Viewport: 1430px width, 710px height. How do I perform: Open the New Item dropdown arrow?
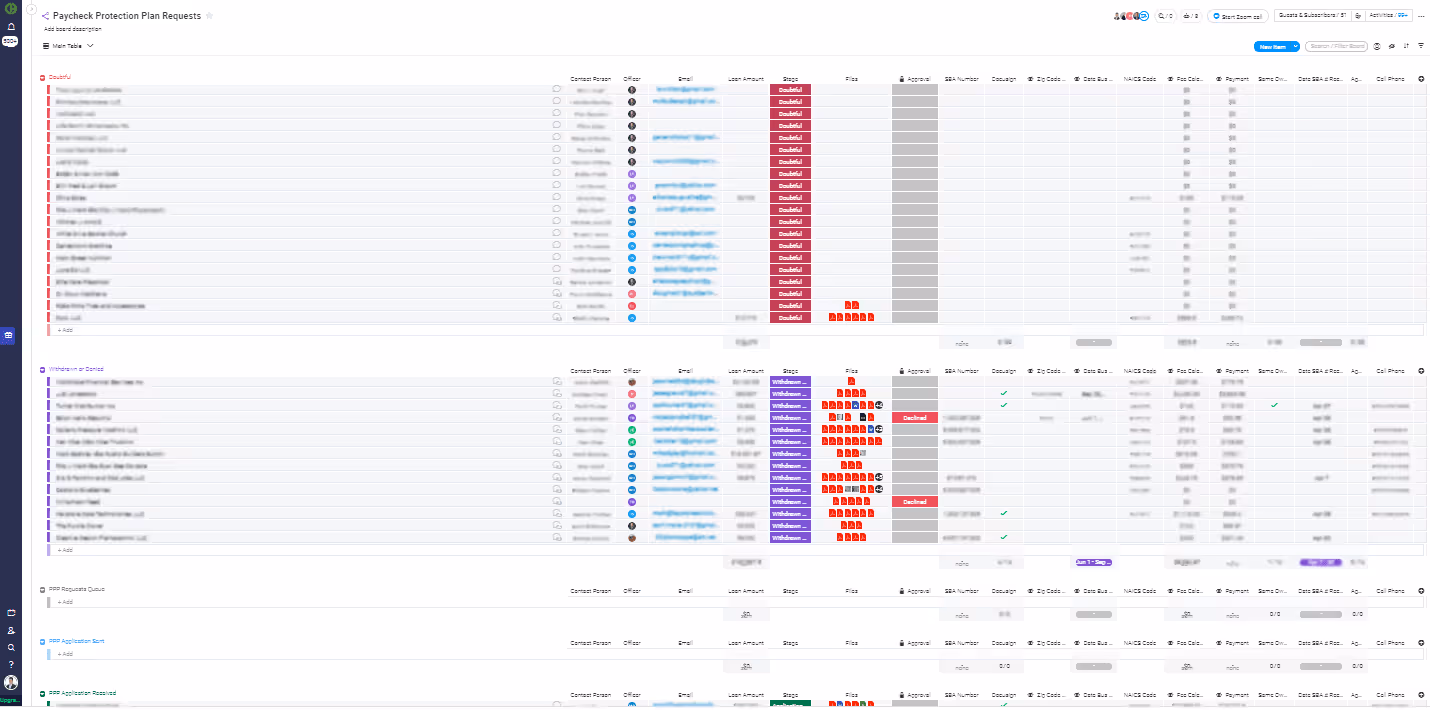pos(1296,46)
